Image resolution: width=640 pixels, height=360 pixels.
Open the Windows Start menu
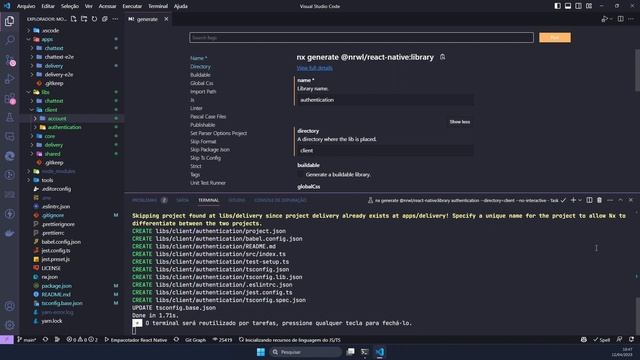coord(260,352)
